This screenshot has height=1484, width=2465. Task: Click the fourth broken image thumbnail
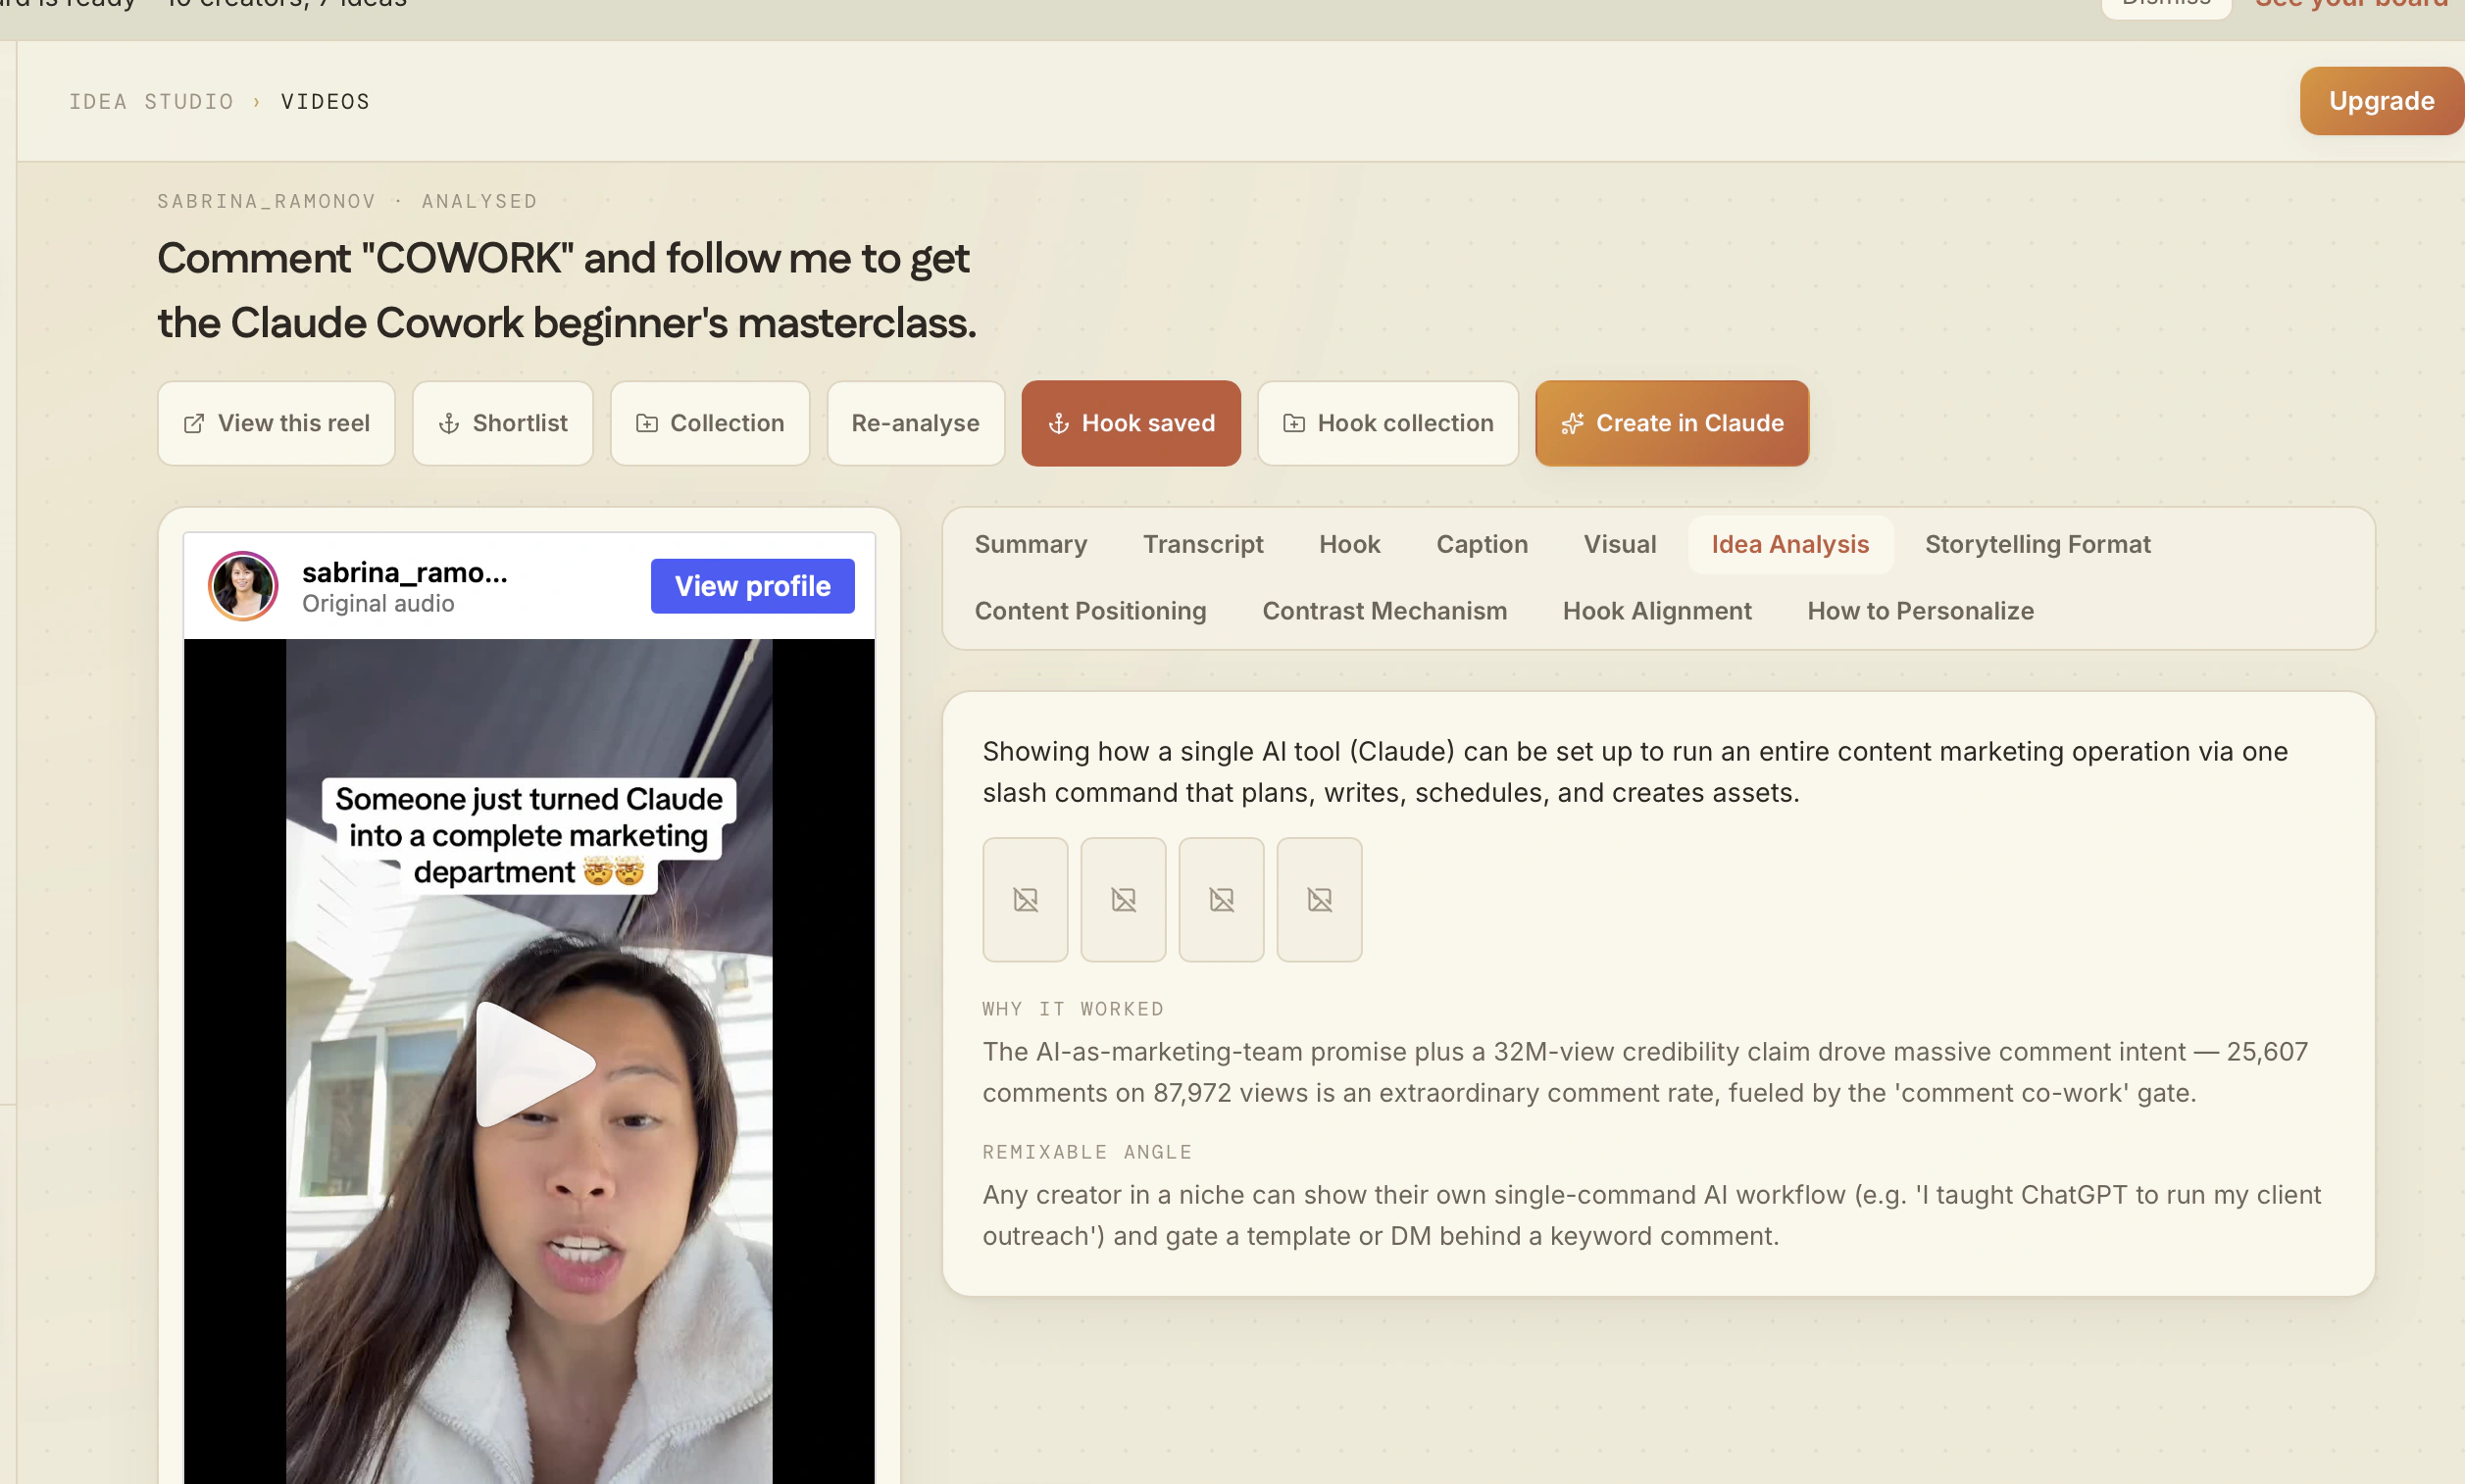click(x=1320, y=900)
